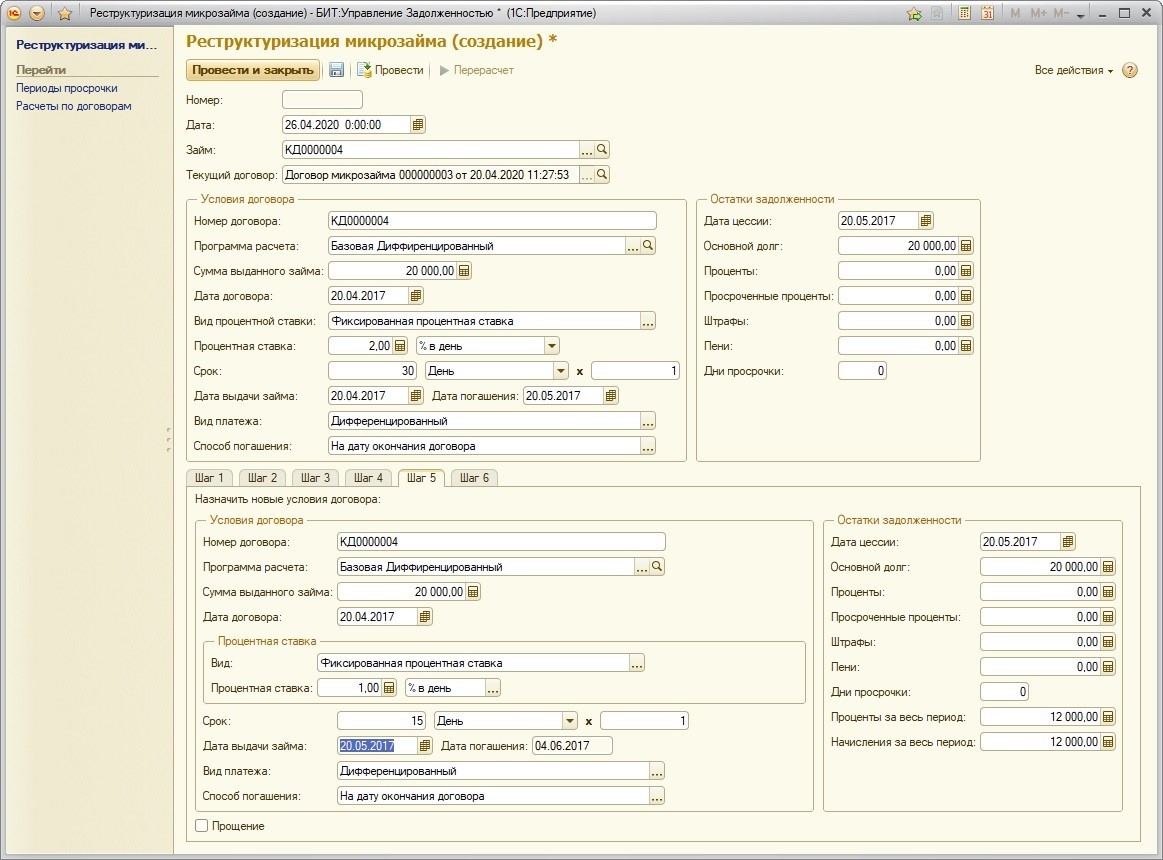
Task: Expand the '% в день' rate dropdown
Action: pos(551,346)
